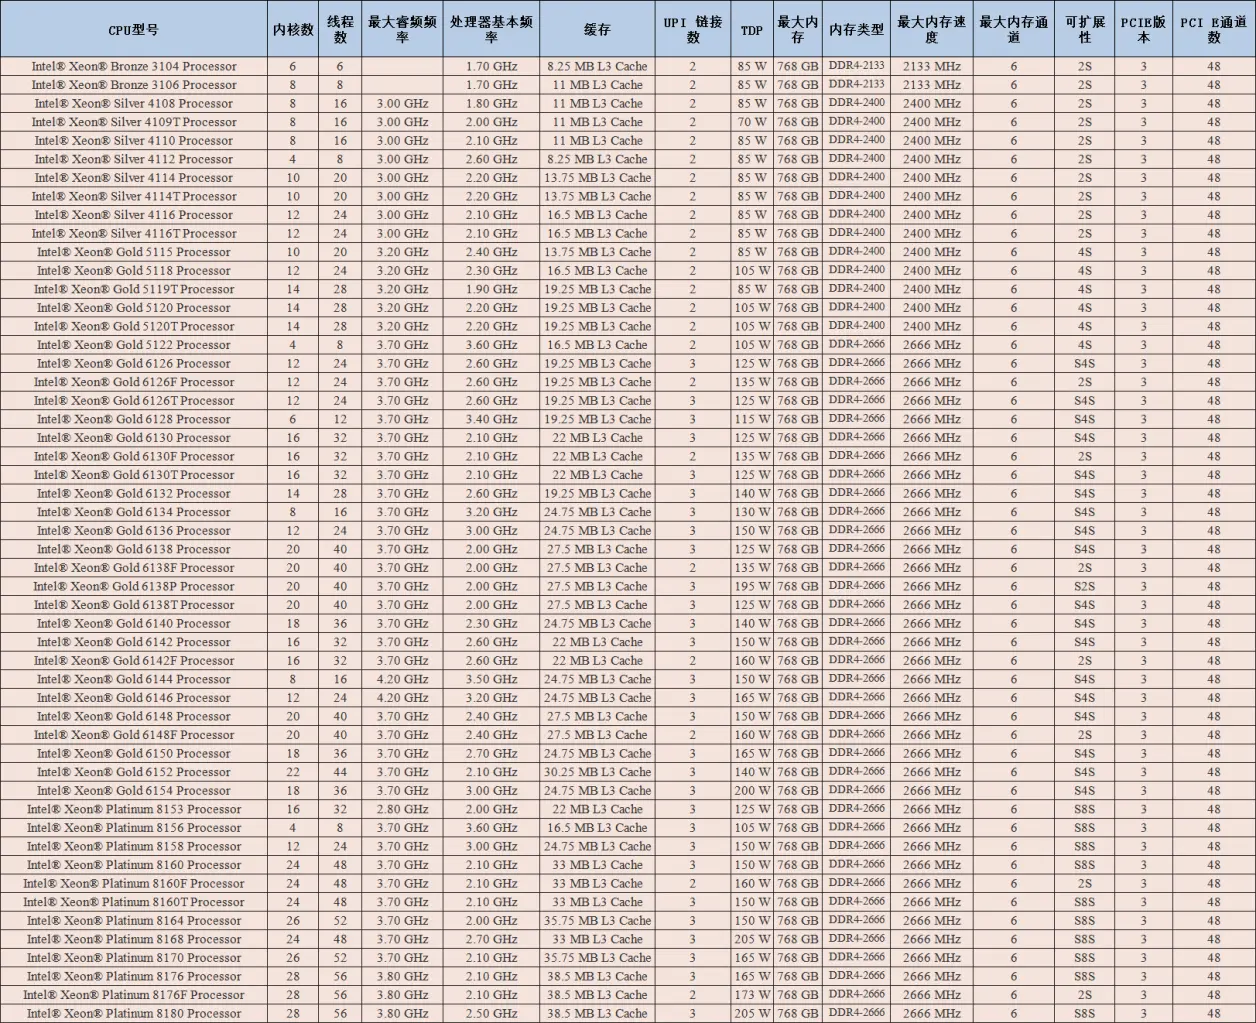Click the 173 W TDP value

tap(752, 996)
